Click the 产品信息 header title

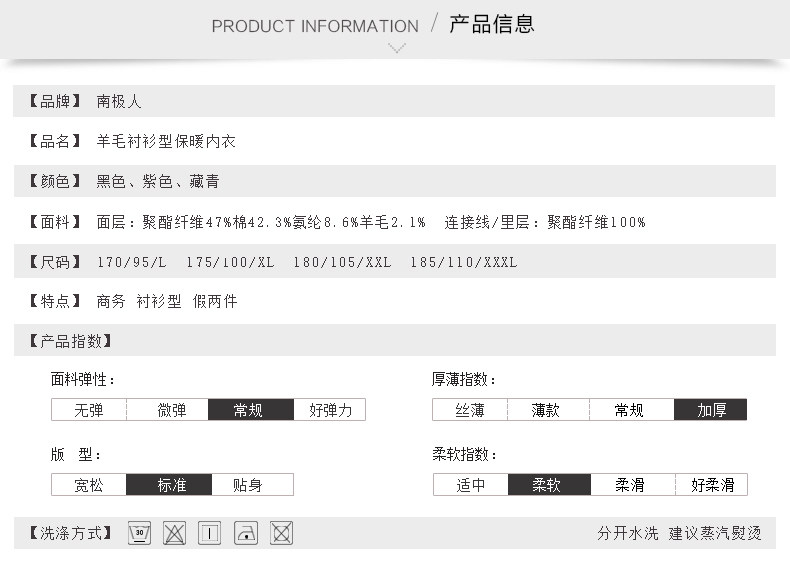(x=491, y=25)
